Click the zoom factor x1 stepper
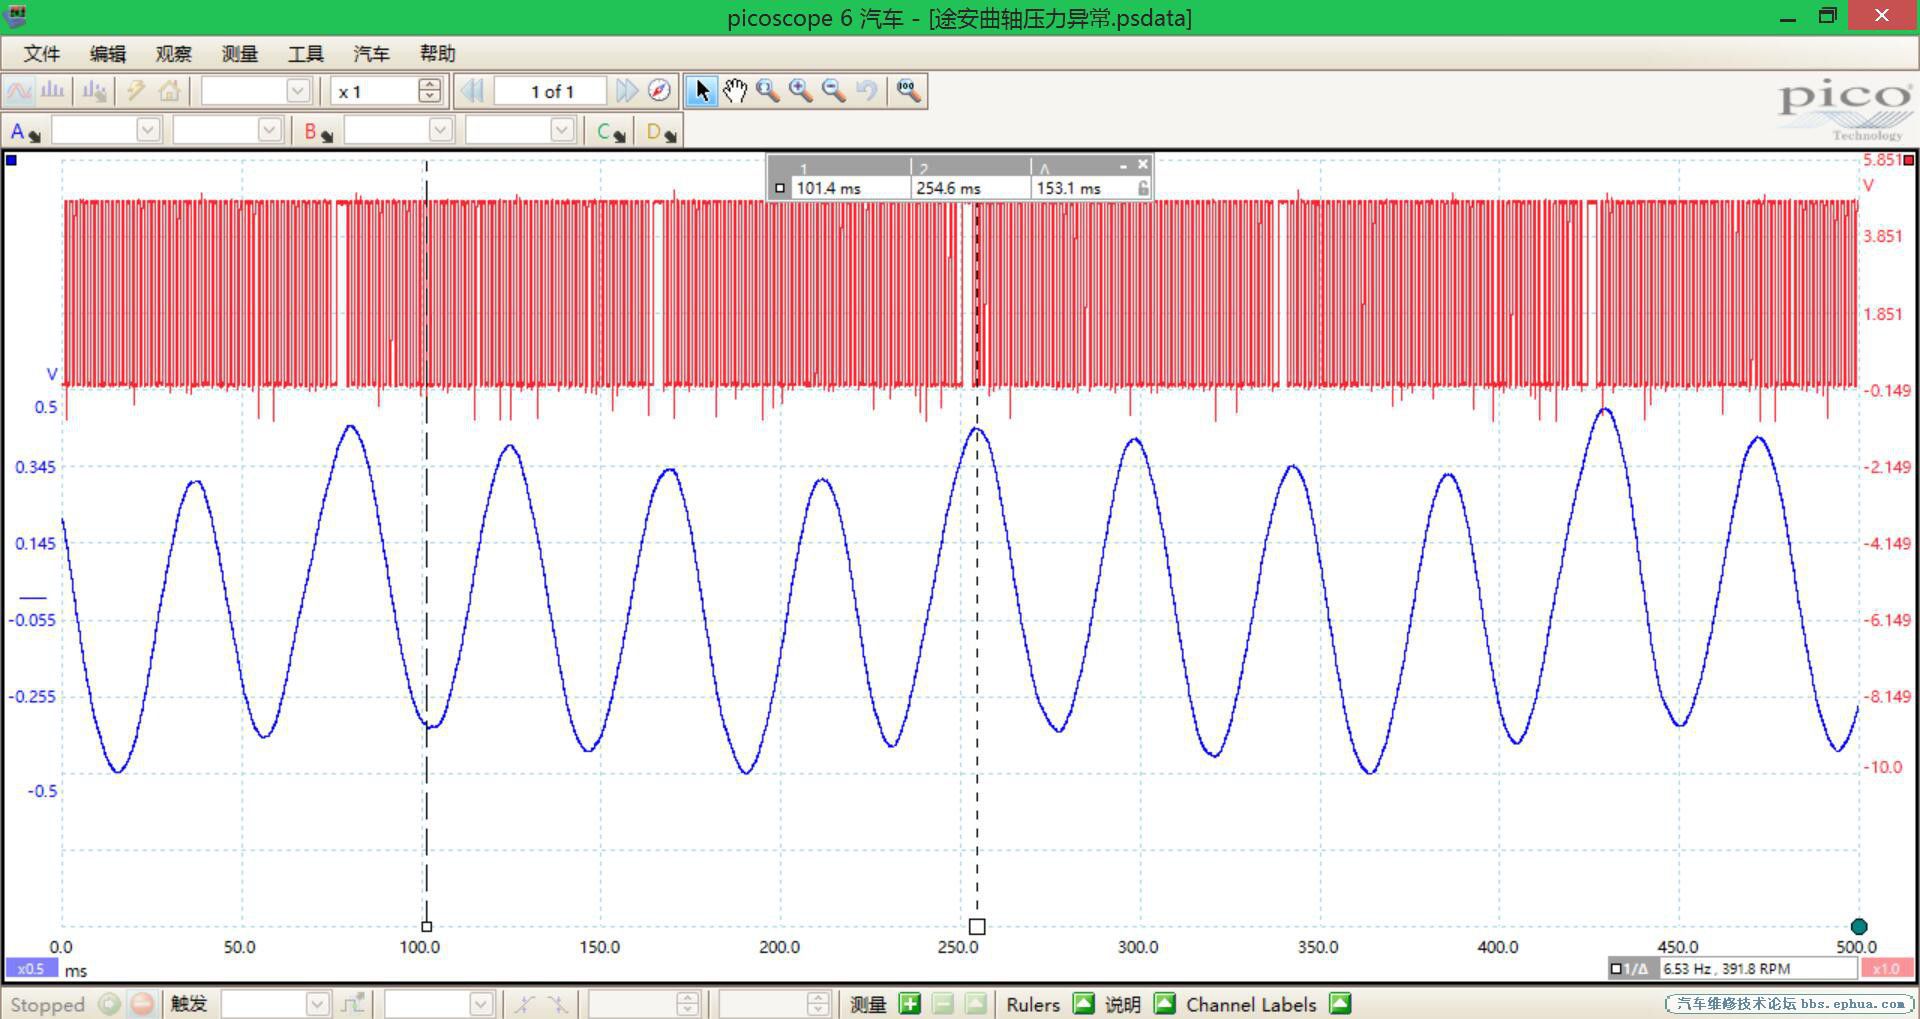Image resolution: width=1920 pixels, height=1019 pixels. tap(430, 91)
